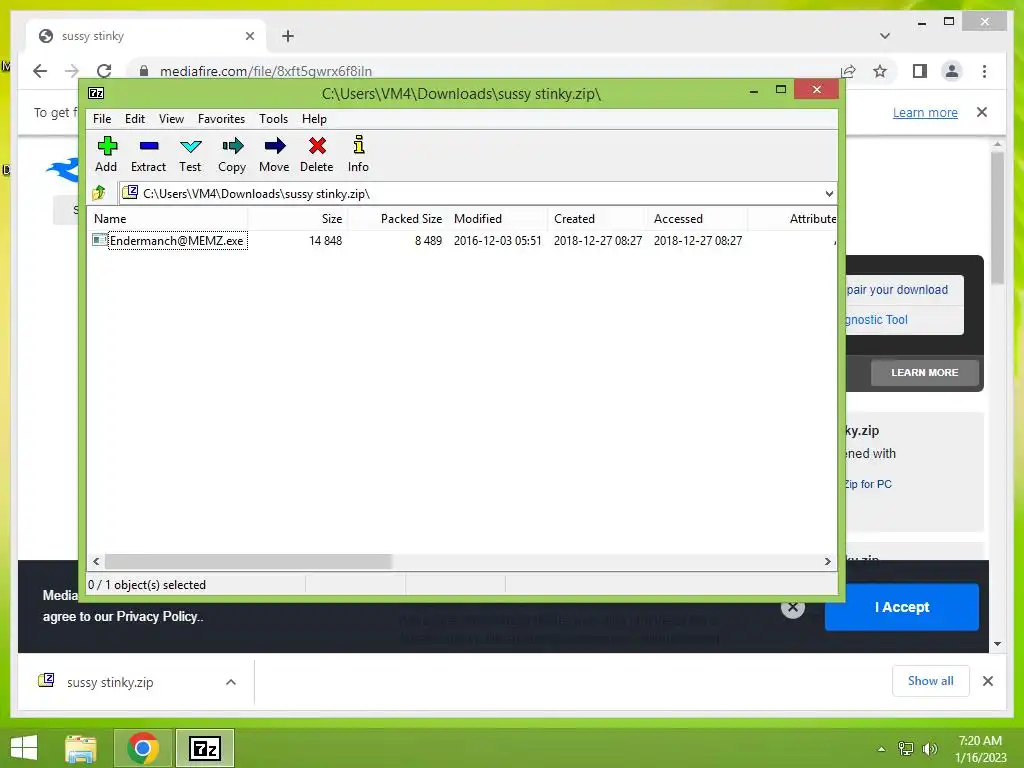Screen dimensions: 1024x768
Task: Open a new Chrome tab
Action: (288, 36)
